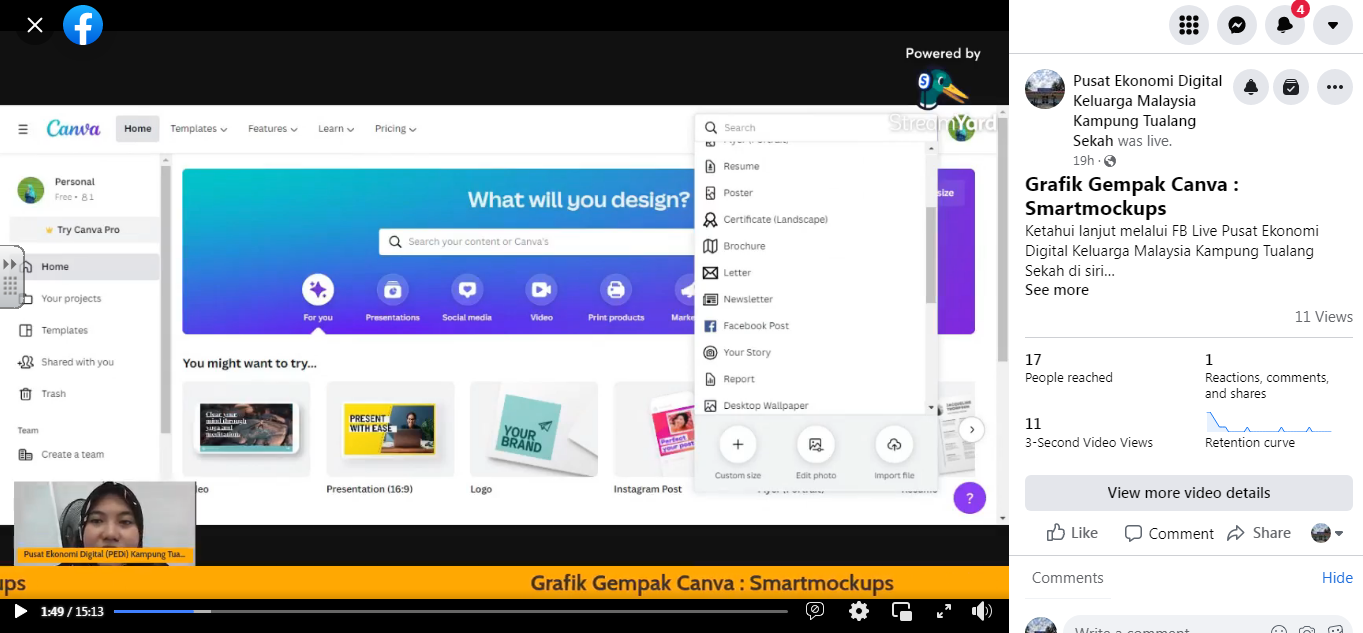Enter fullscreen video mode
The image size is (1363, 633).
(x=943, y=611)
